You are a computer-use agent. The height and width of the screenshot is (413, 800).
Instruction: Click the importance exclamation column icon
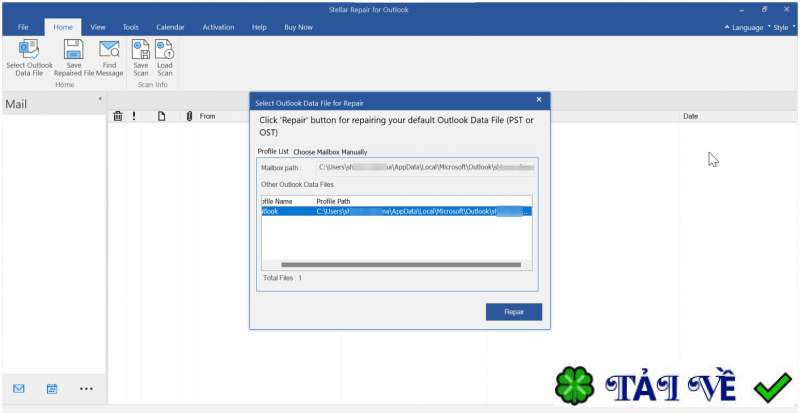point(134,116)
